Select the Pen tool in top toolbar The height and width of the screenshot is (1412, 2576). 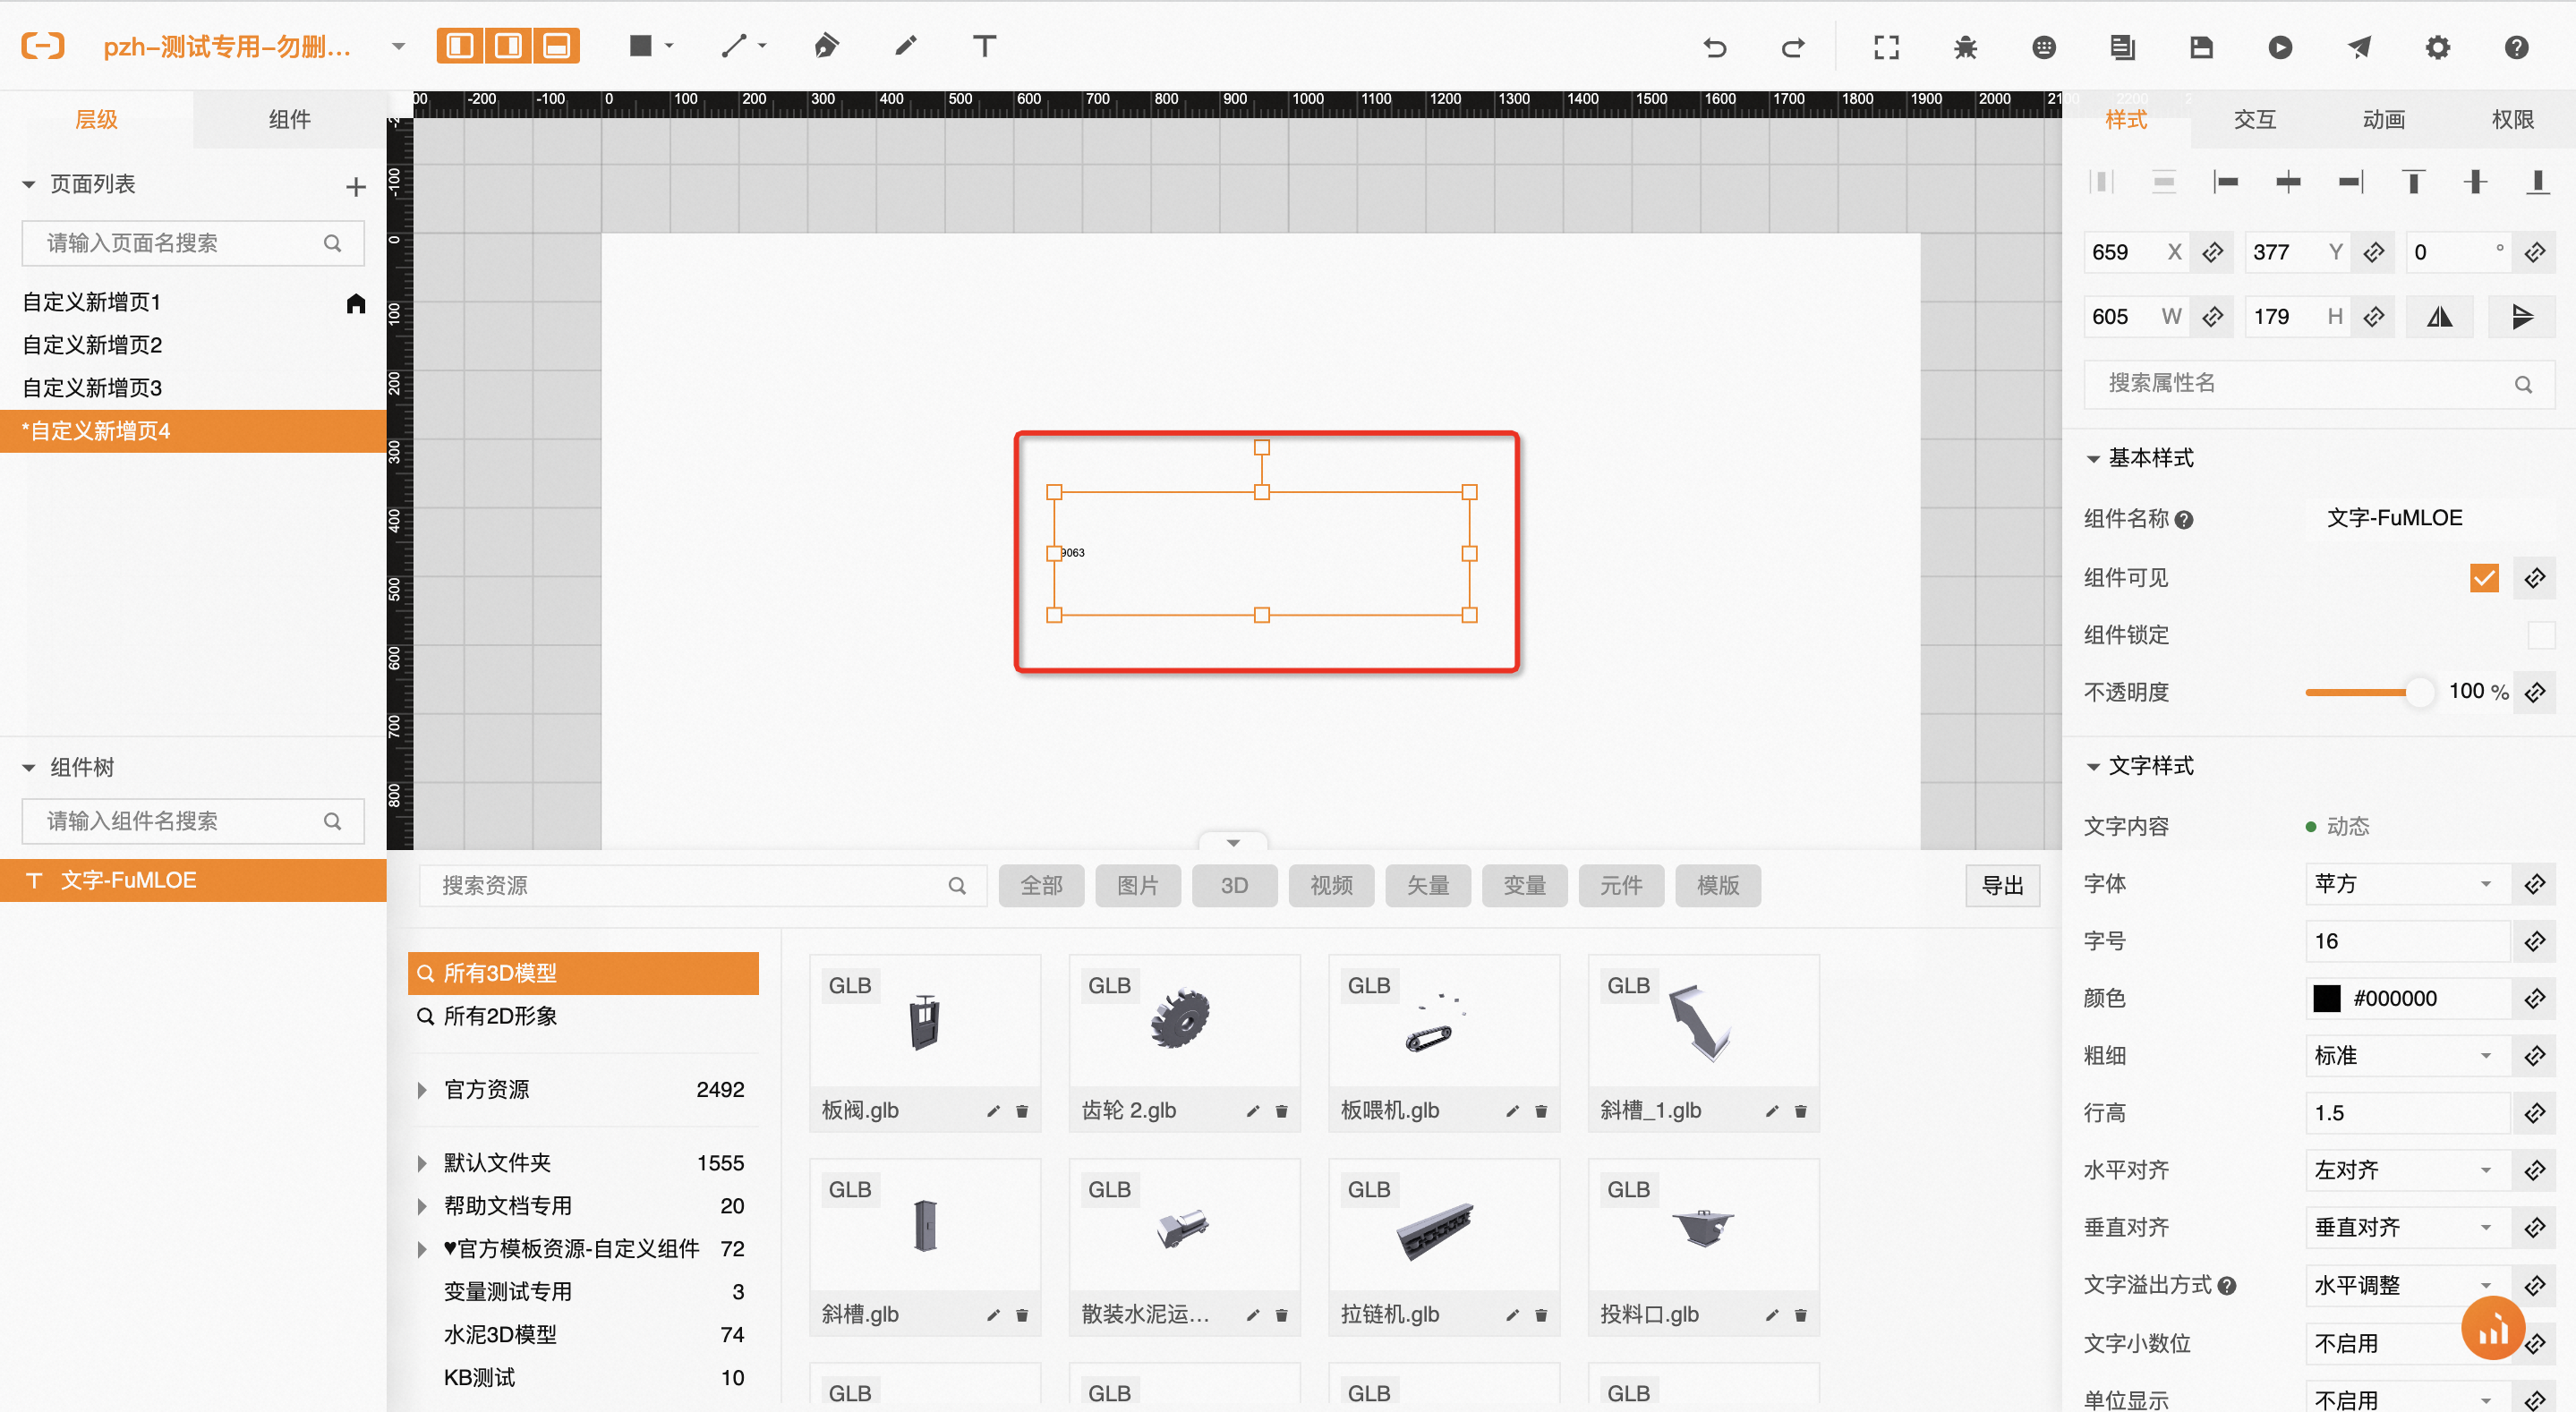tap(826, 46)
